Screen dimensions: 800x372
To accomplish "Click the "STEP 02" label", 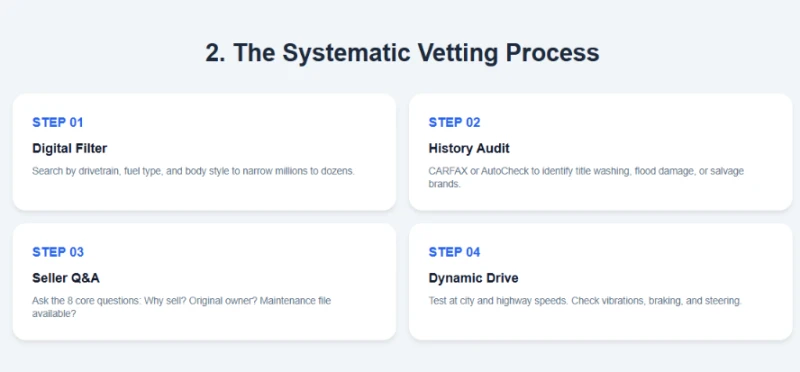I will pos(454,122).
